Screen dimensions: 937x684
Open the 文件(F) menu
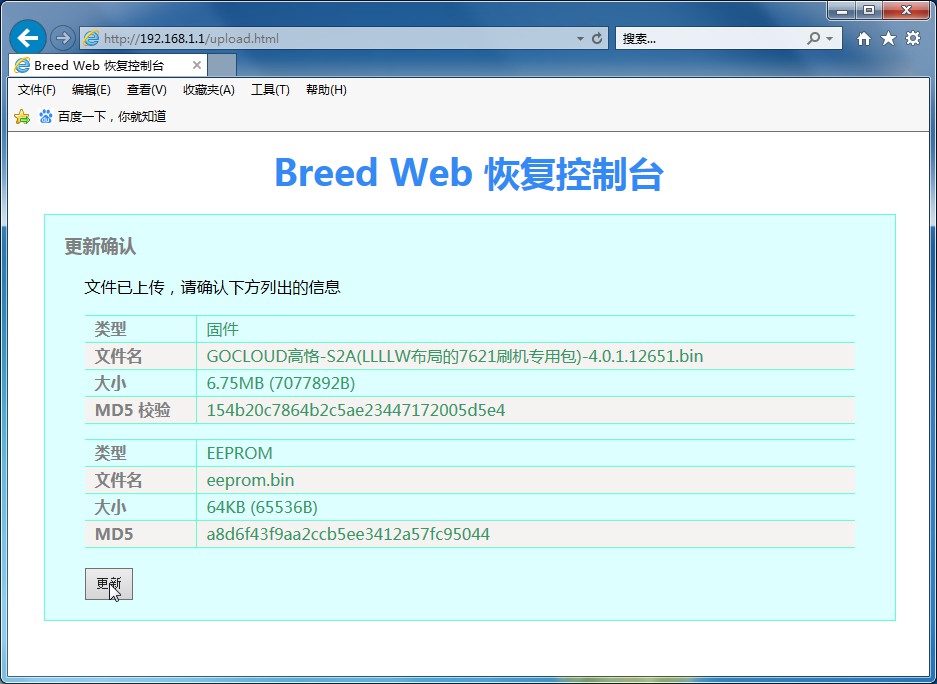[37, 90]
